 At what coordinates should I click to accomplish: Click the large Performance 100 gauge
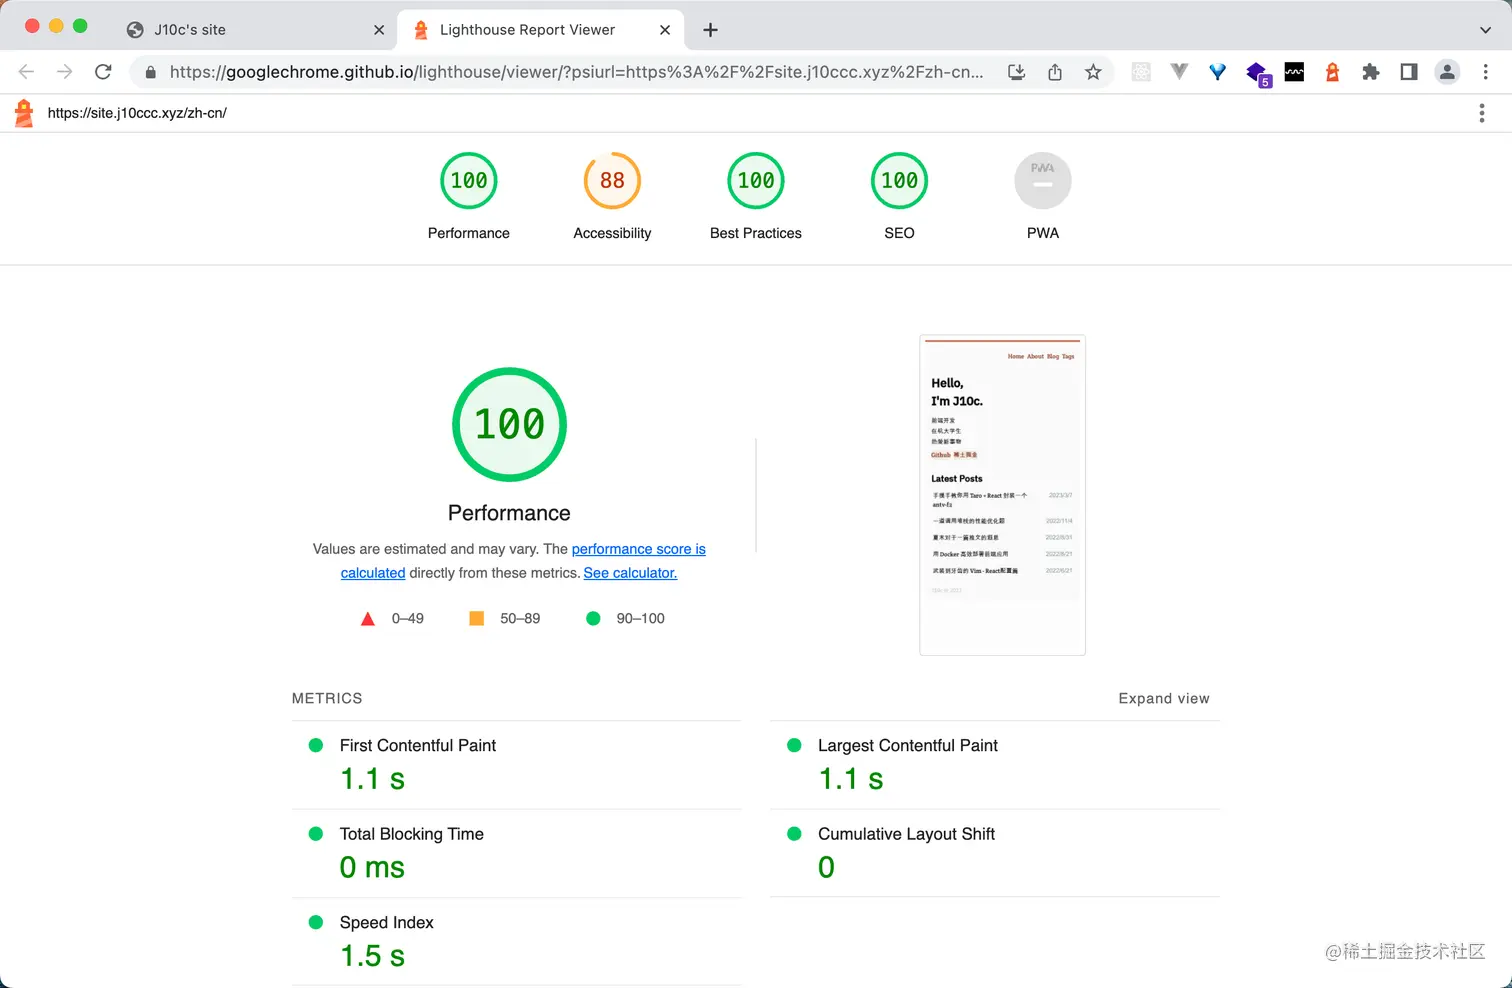509,424
